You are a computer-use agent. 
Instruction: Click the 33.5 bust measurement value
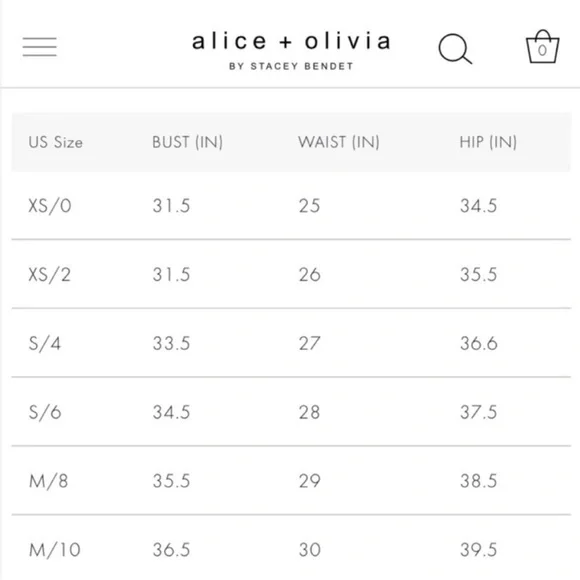[171, 343]
